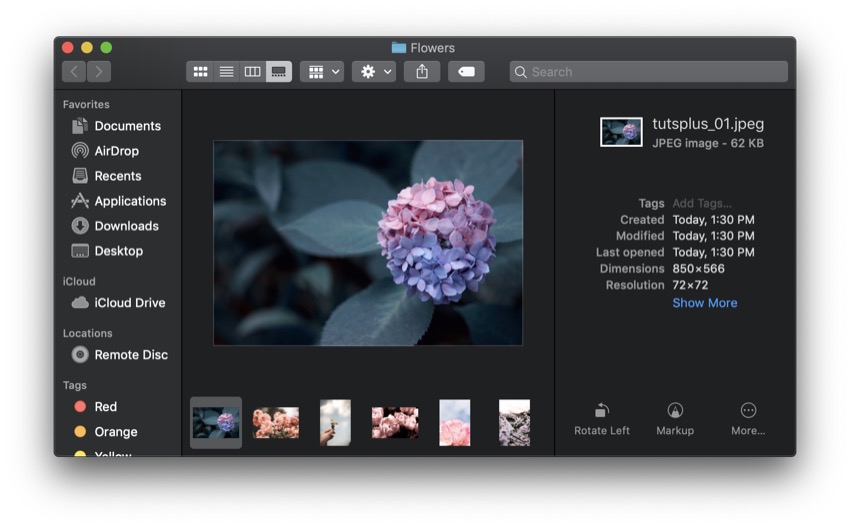This screenshot has width=850, height=528.
Task: Click the Edit Tags toolbar button
Action: (x=466, y=72)
